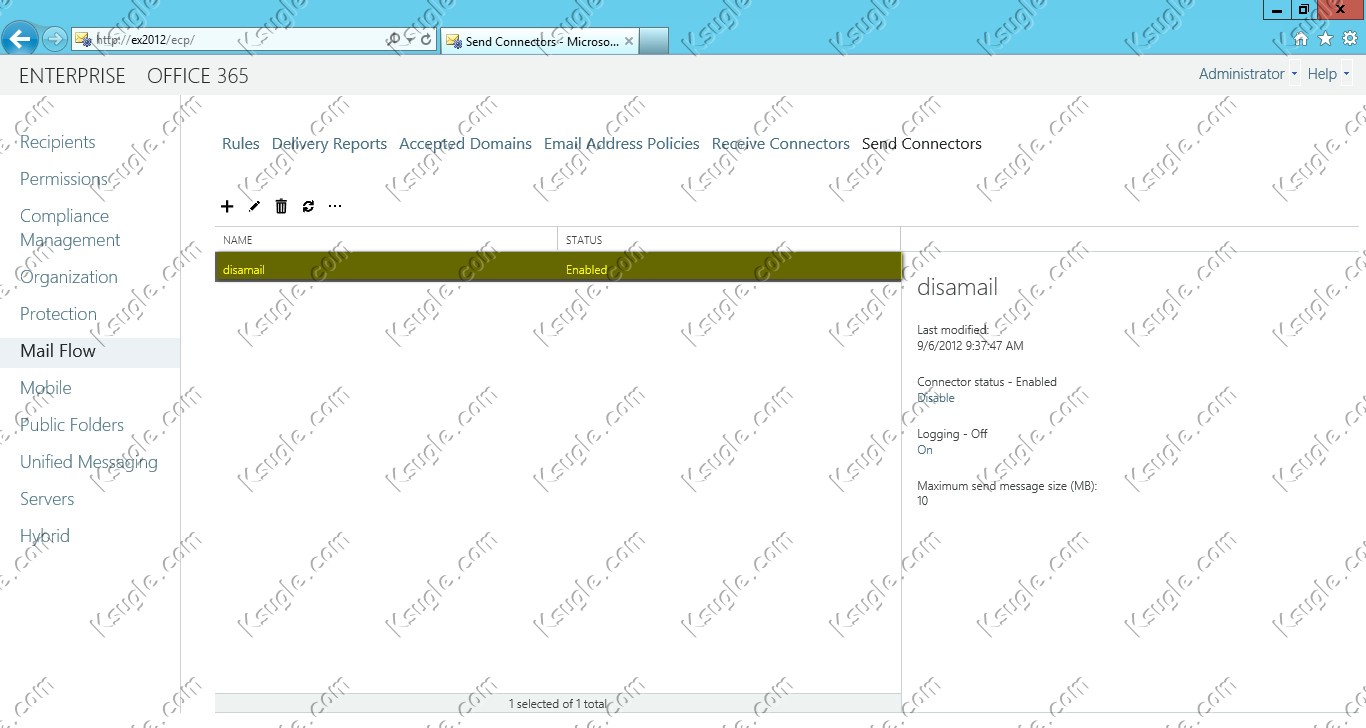Viewport: 1366px width, 728px height.
Task: Click the browser Back arrow button
Action: 20,39
